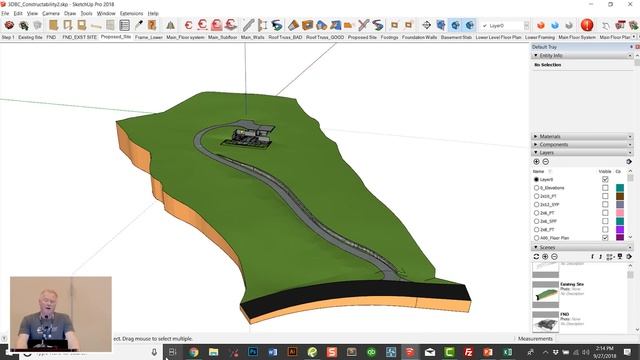This screenshot has height=360, width=640.
Task: Click the crossed-tools icon in the toolbar
Action: (x=363, y=25)
